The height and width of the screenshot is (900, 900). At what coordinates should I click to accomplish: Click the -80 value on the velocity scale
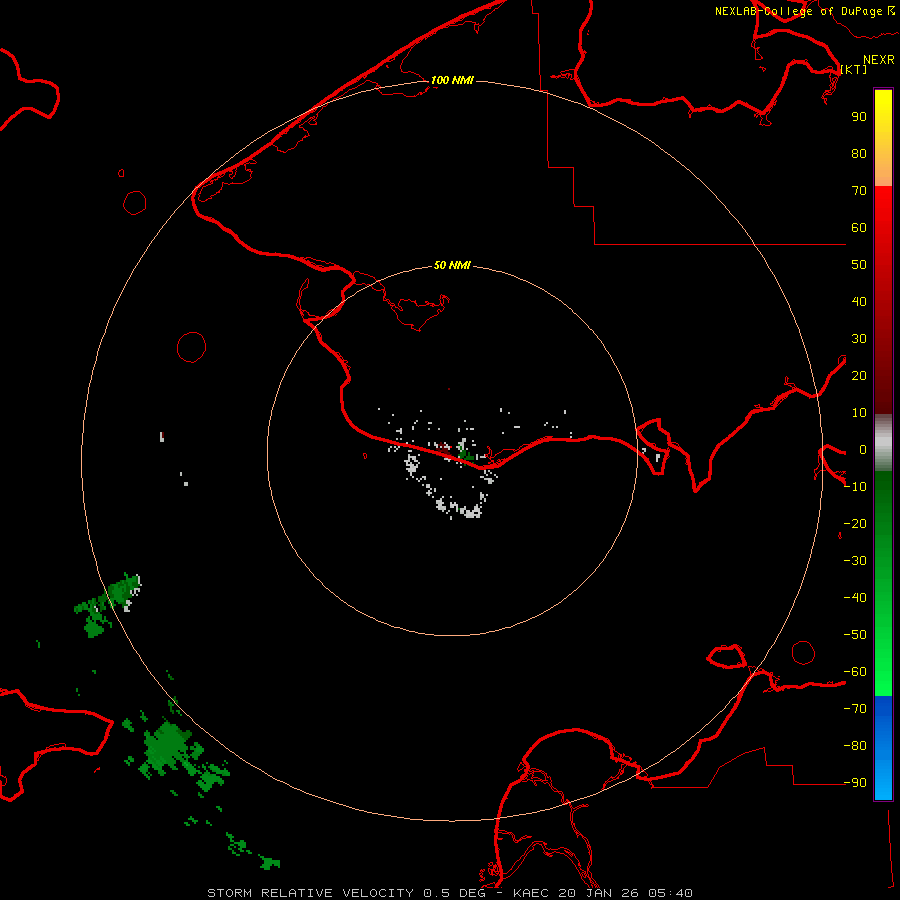[855, 746]
